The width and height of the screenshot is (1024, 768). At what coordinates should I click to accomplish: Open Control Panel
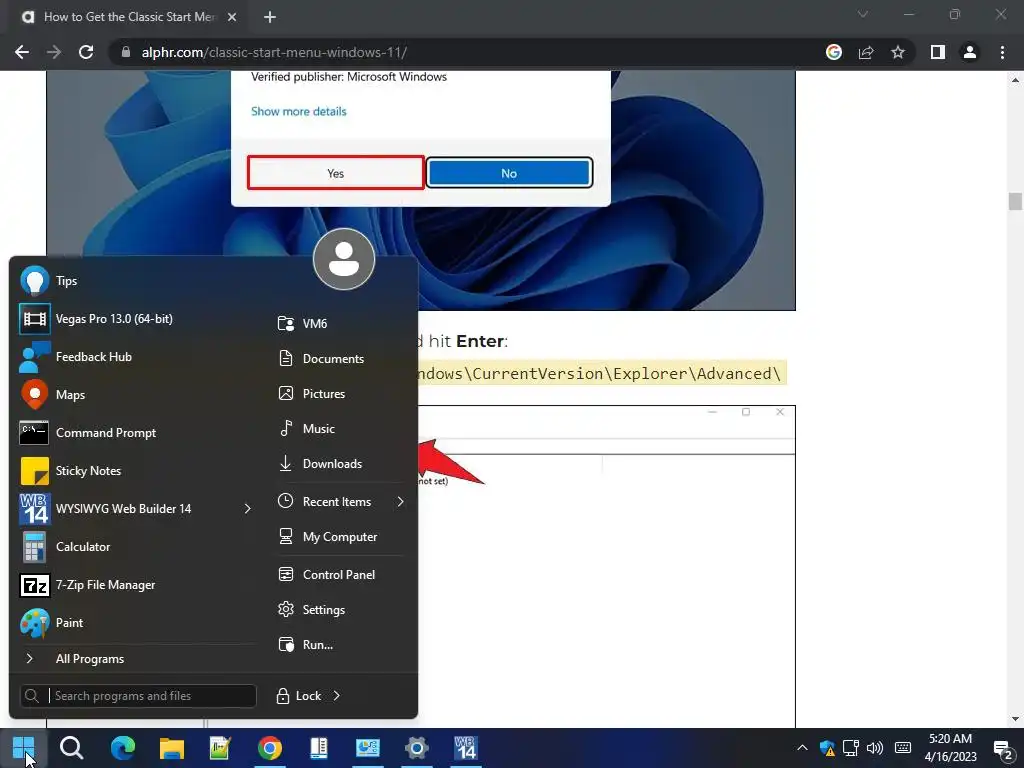pos(340,575)
